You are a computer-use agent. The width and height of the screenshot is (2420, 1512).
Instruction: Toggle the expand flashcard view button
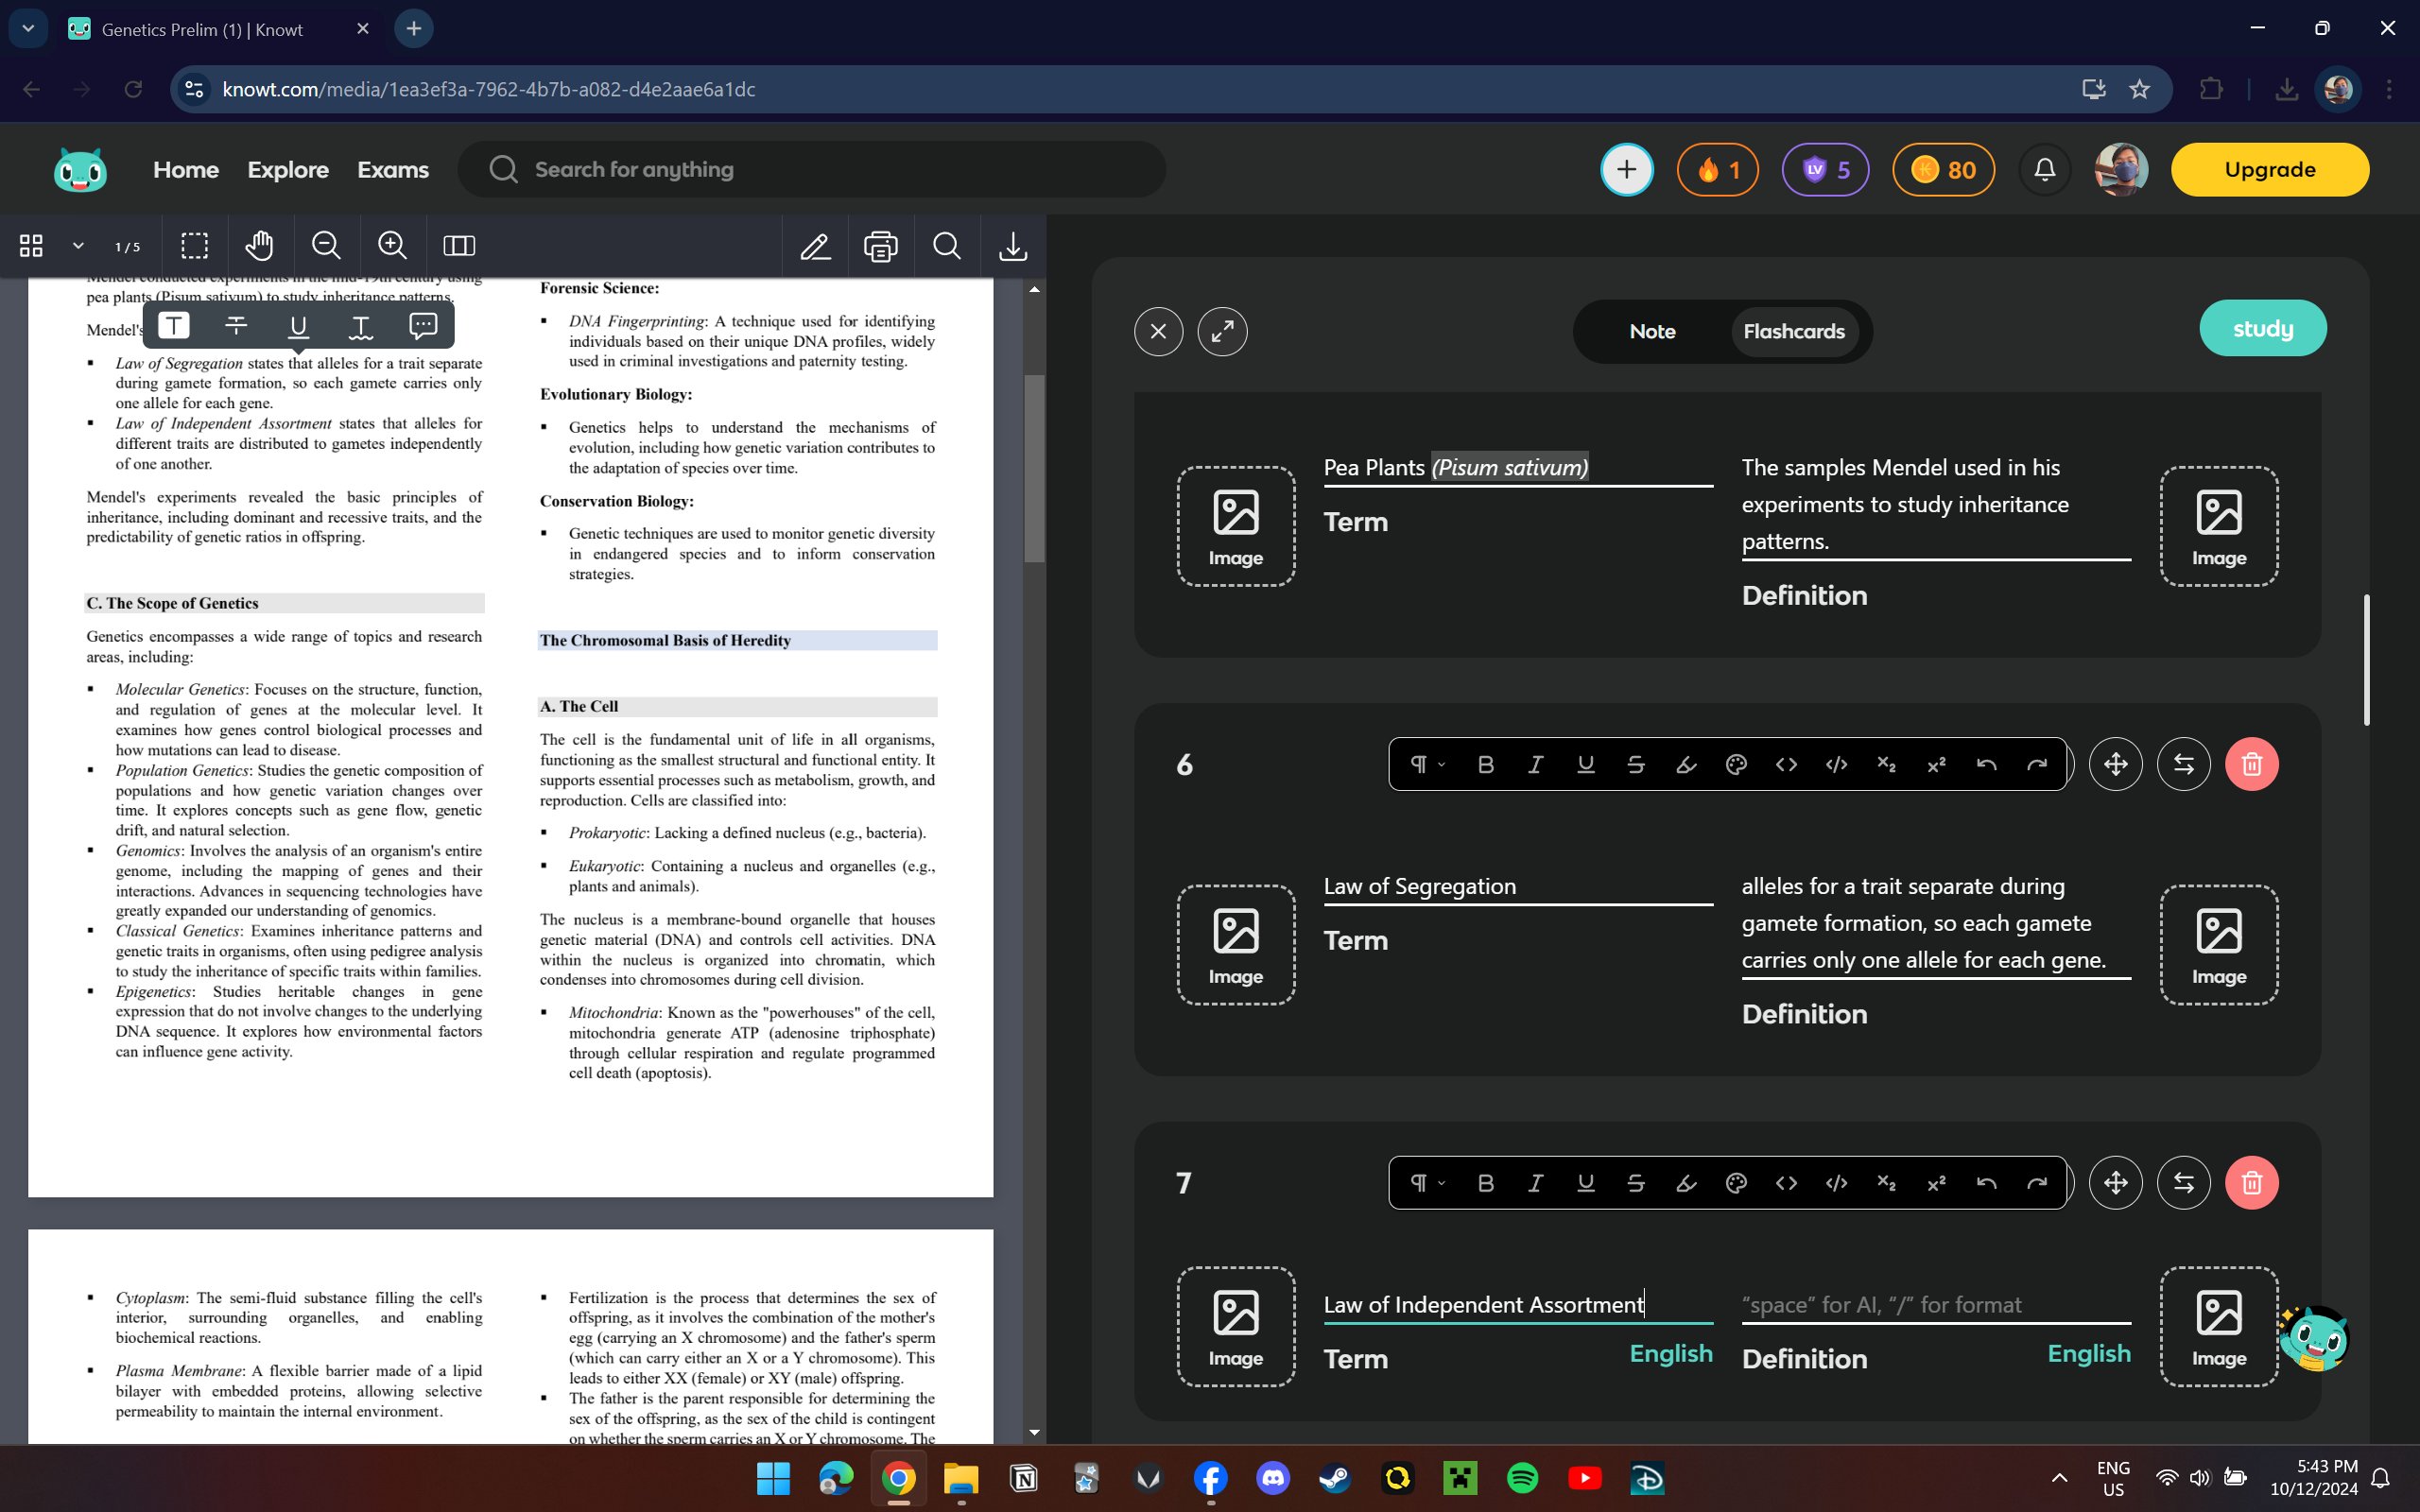click(x=1223, y=331)
